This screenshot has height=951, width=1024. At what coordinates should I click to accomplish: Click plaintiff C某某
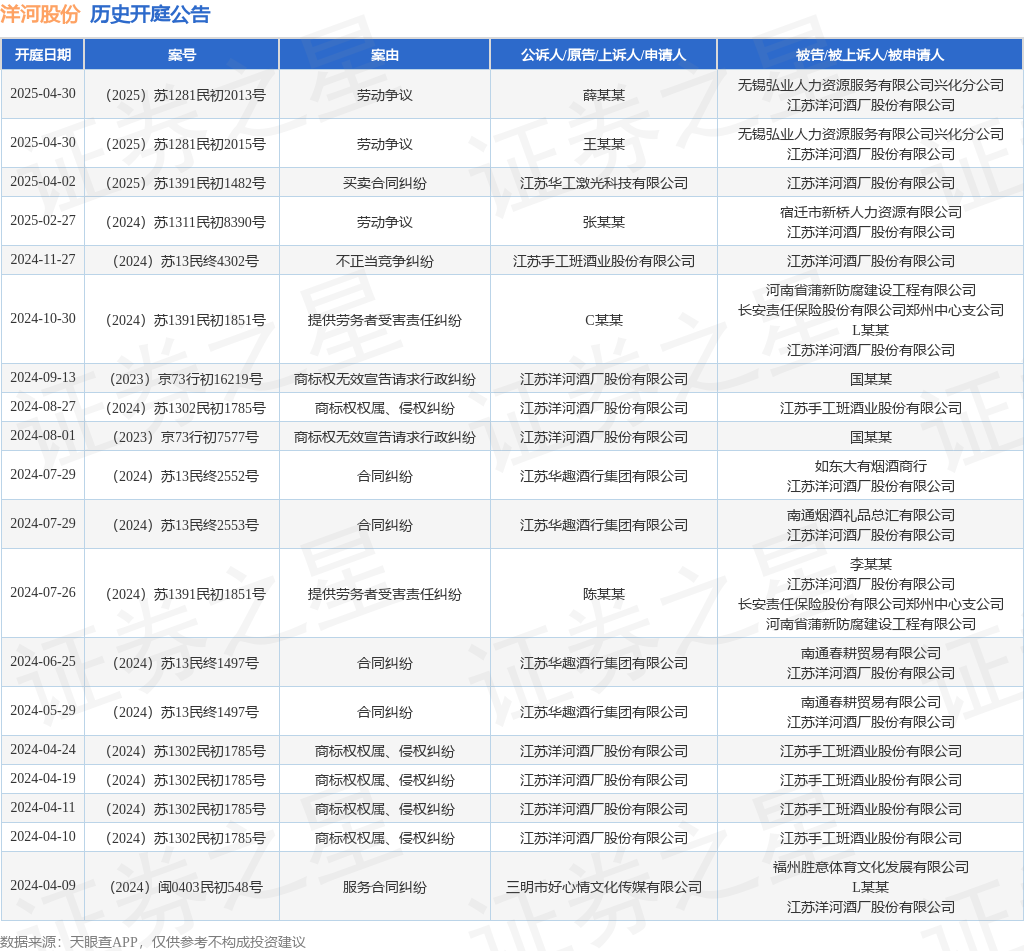click(x=603, y=320)
